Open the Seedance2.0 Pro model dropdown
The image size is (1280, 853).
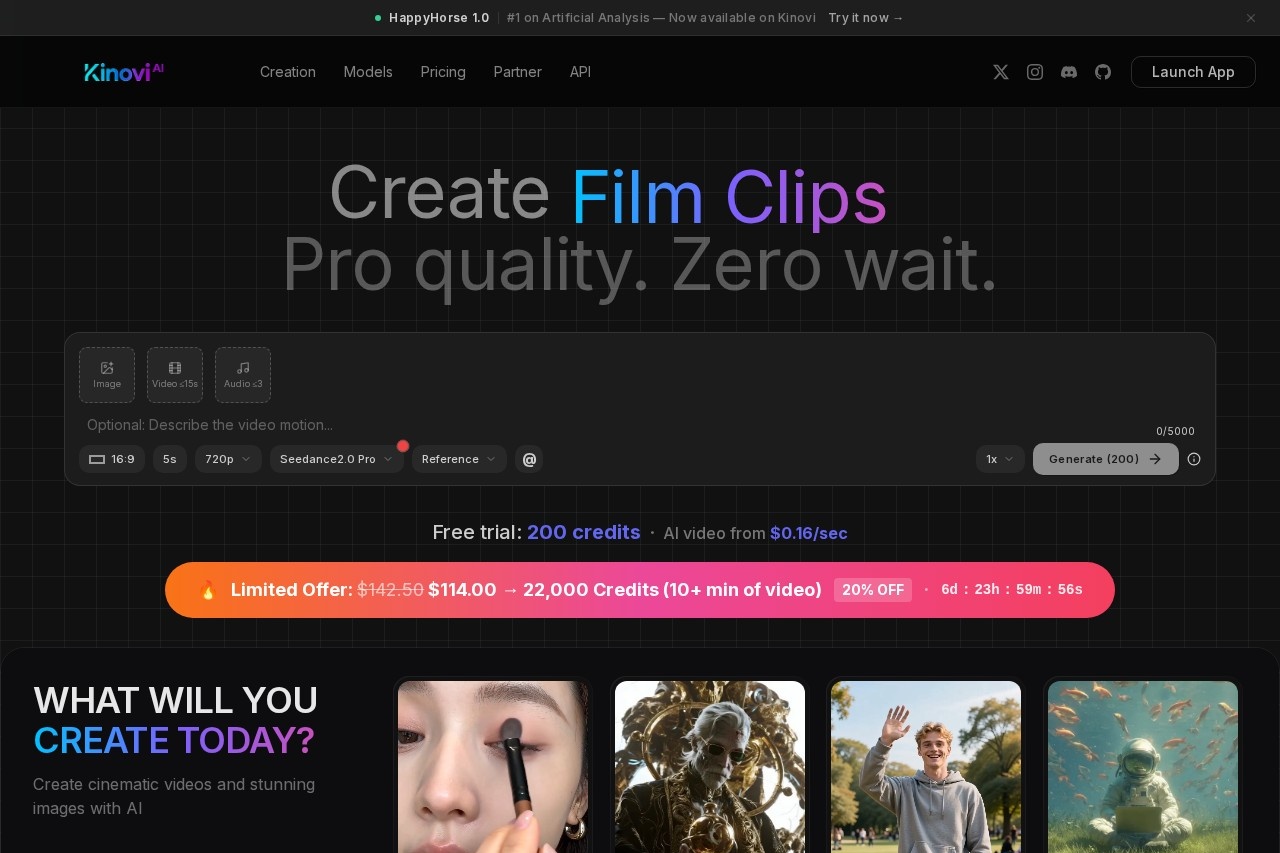coord(337,459)
